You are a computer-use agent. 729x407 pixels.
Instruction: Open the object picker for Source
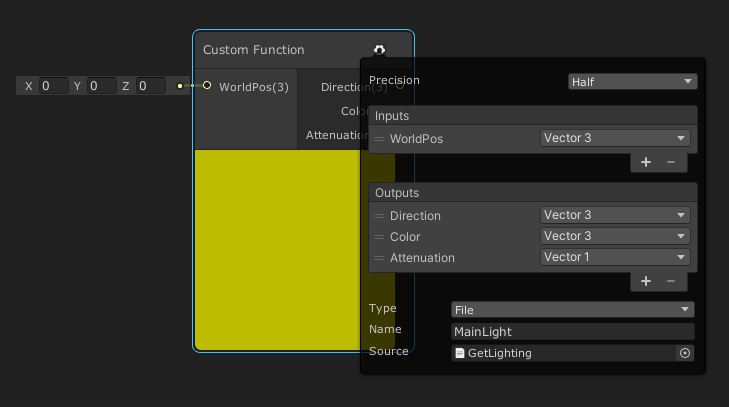point(684,353)
